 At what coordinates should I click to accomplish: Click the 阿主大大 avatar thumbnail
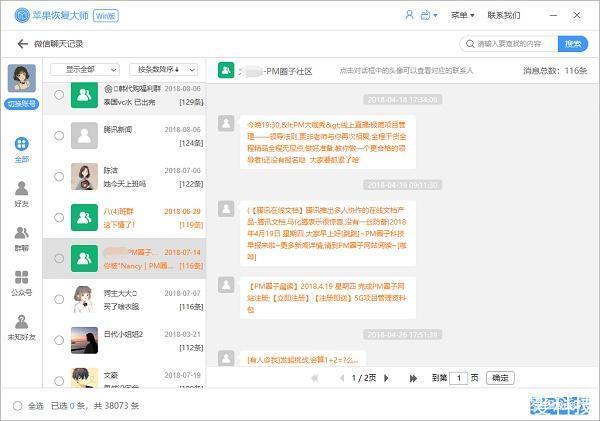pyautogui.click(x=85, y=299)
